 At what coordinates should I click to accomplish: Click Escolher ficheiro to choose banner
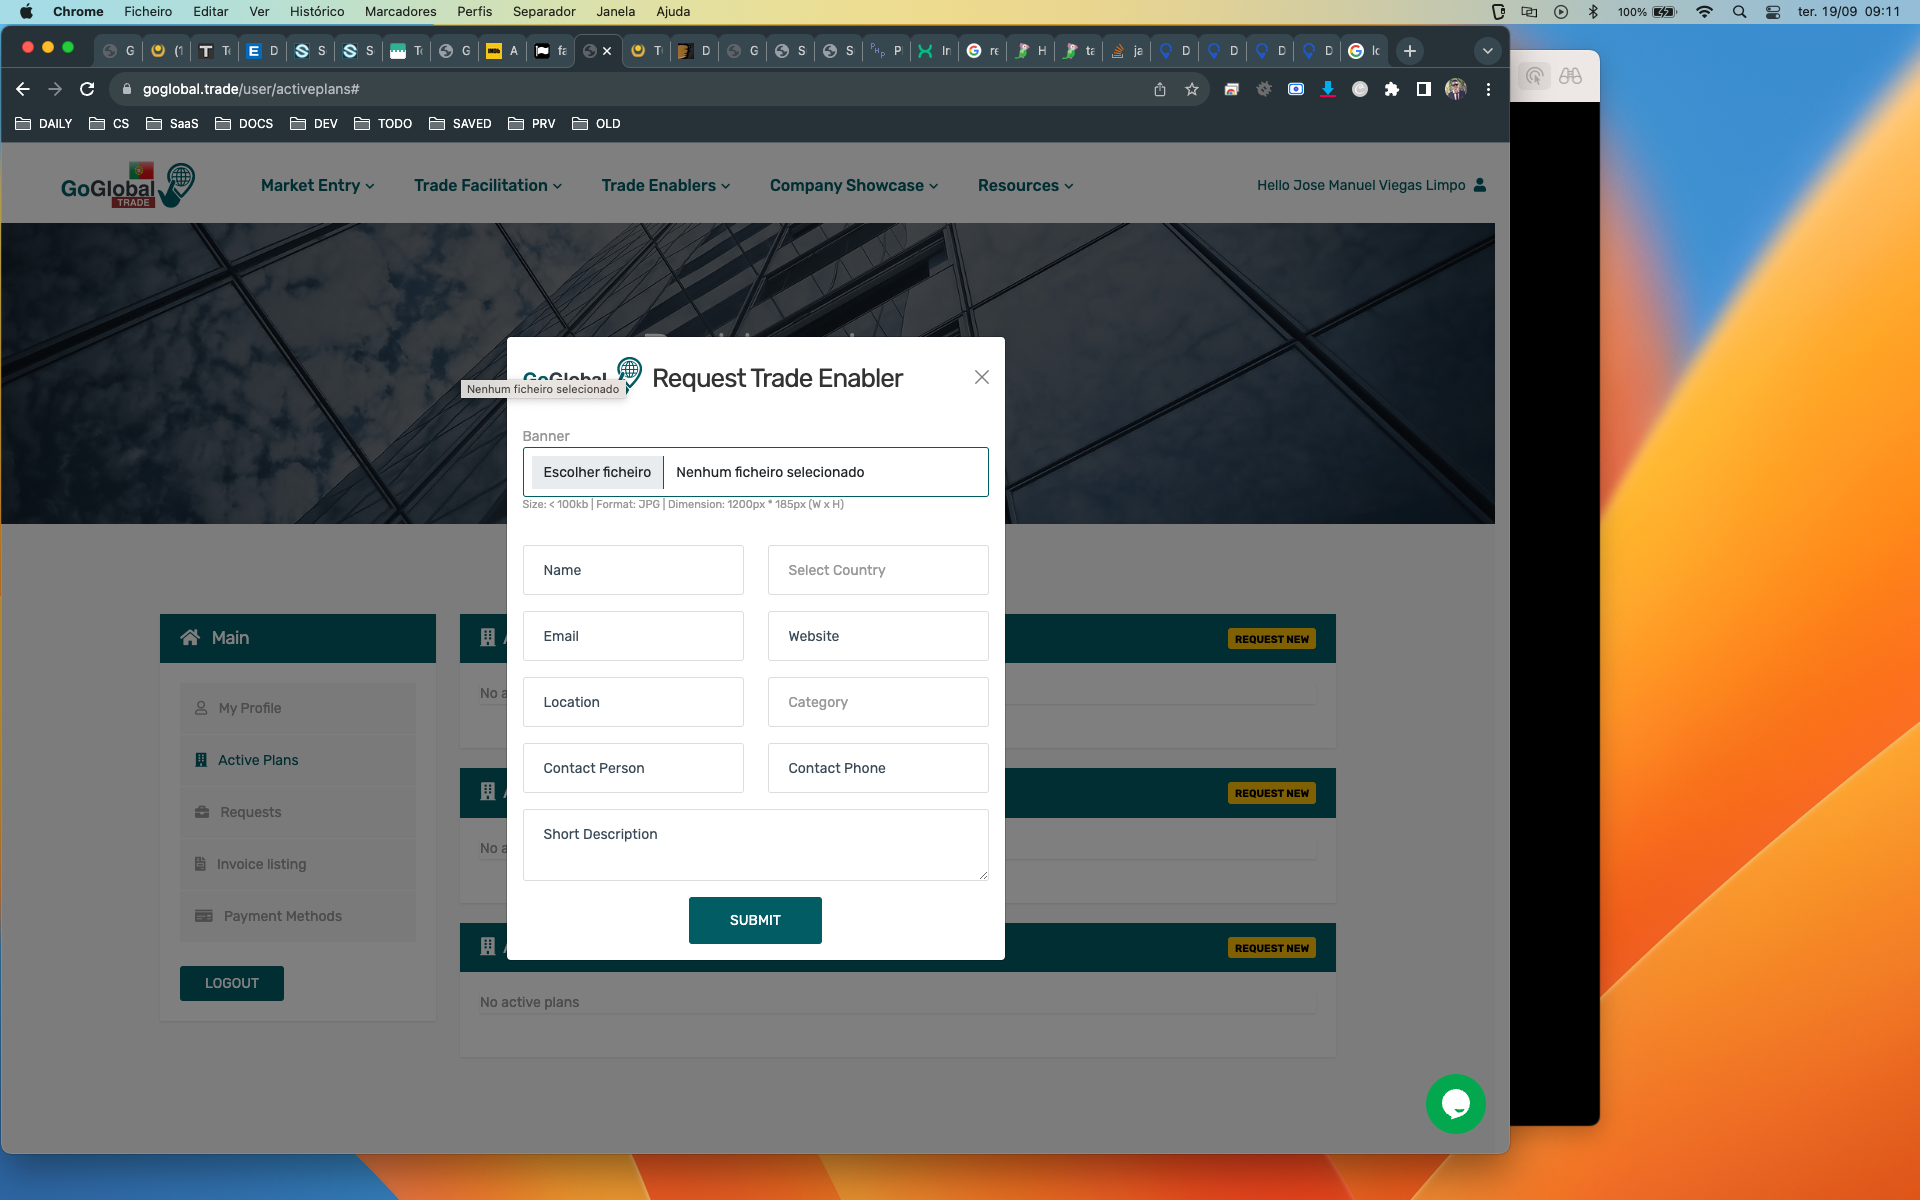597,472
